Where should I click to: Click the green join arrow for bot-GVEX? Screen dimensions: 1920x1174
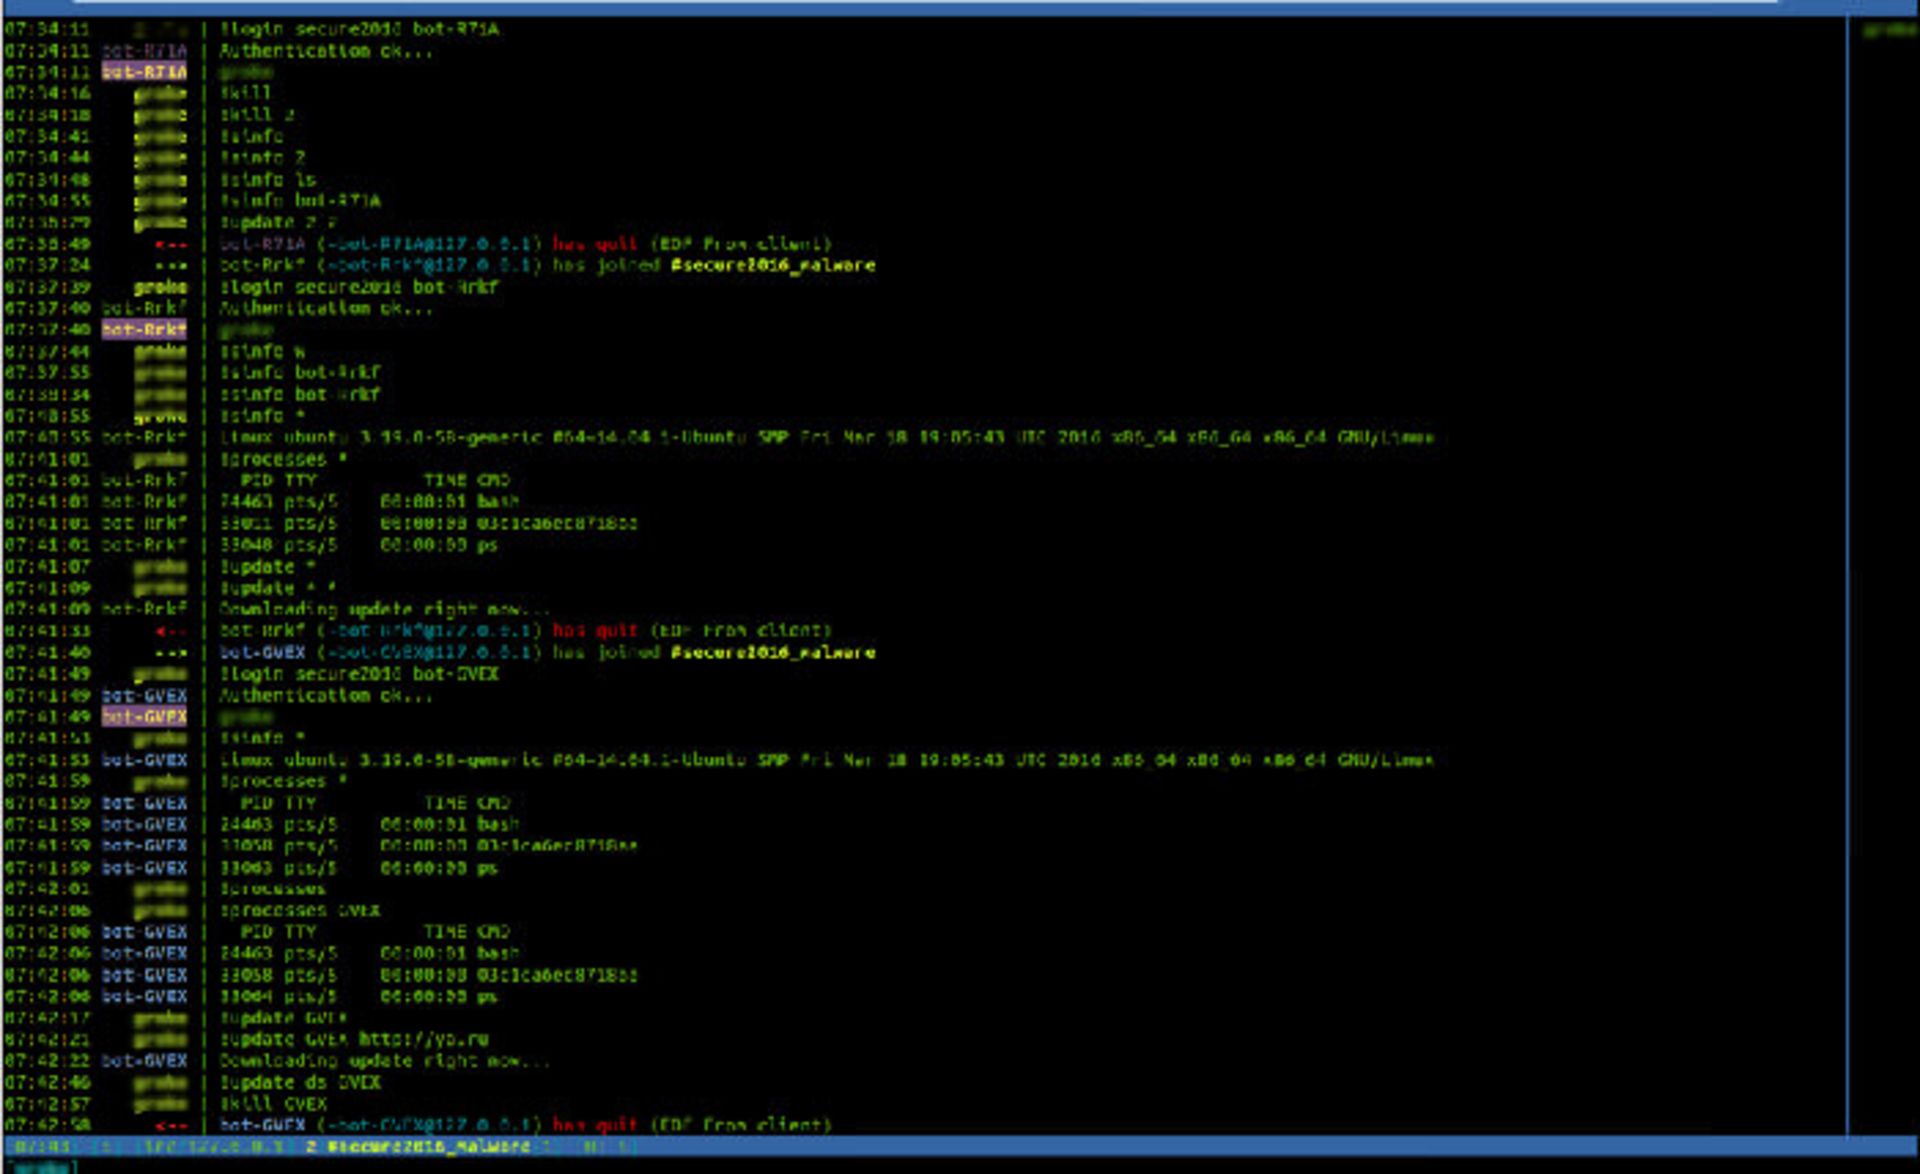170,653
